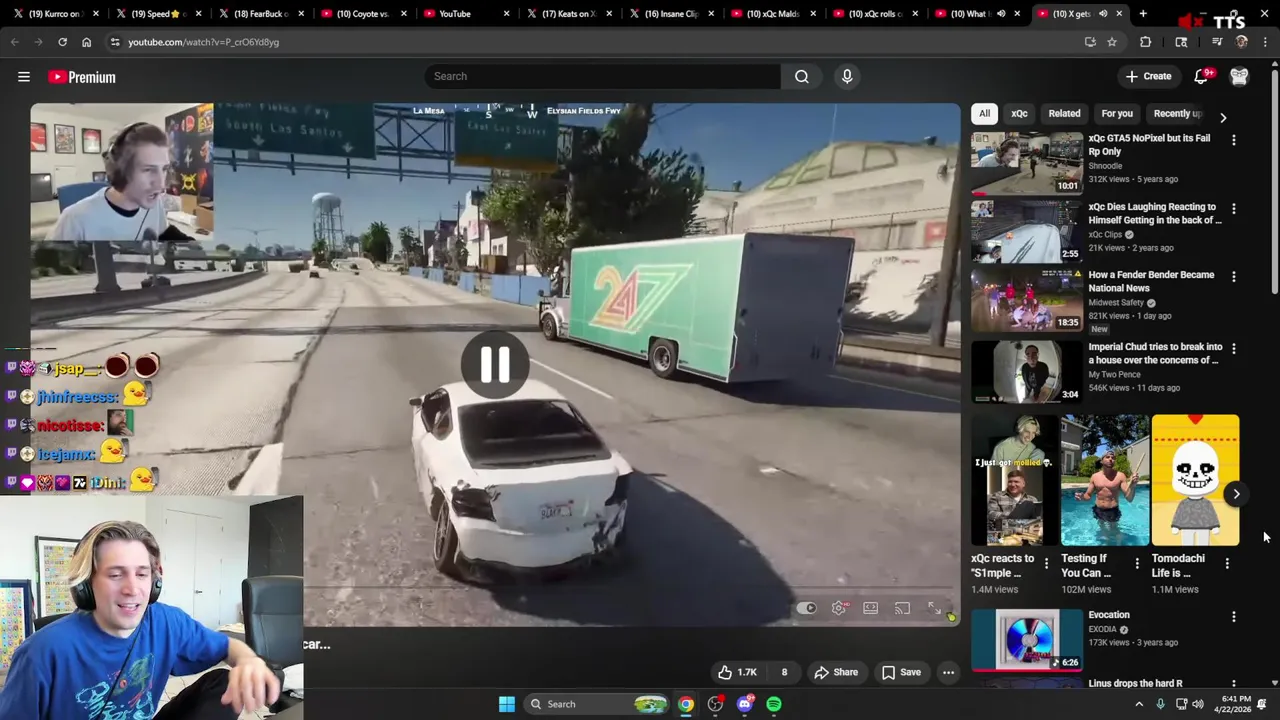Screen dimensions: 1280x720
Task: Open a new Chrome tab
Action: [1143, 14]
